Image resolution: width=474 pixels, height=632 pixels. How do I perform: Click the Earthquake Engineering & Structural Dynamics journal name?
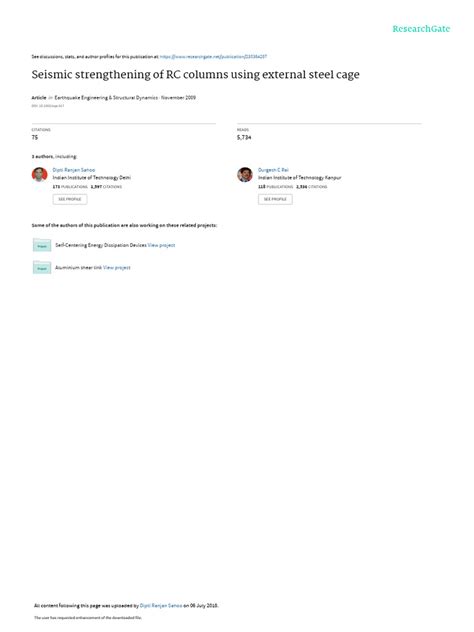tap(106, 98)
